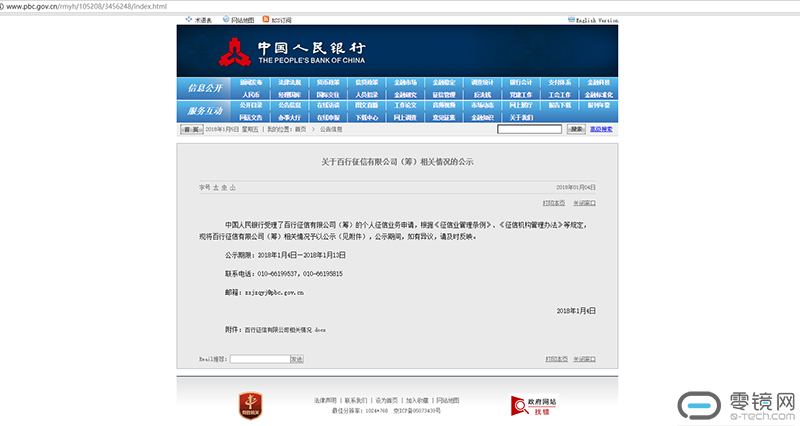The height and width of the screenshot is (426, 800).
Task: Click the 发送 button beside Email field
Action: point(297,359)
